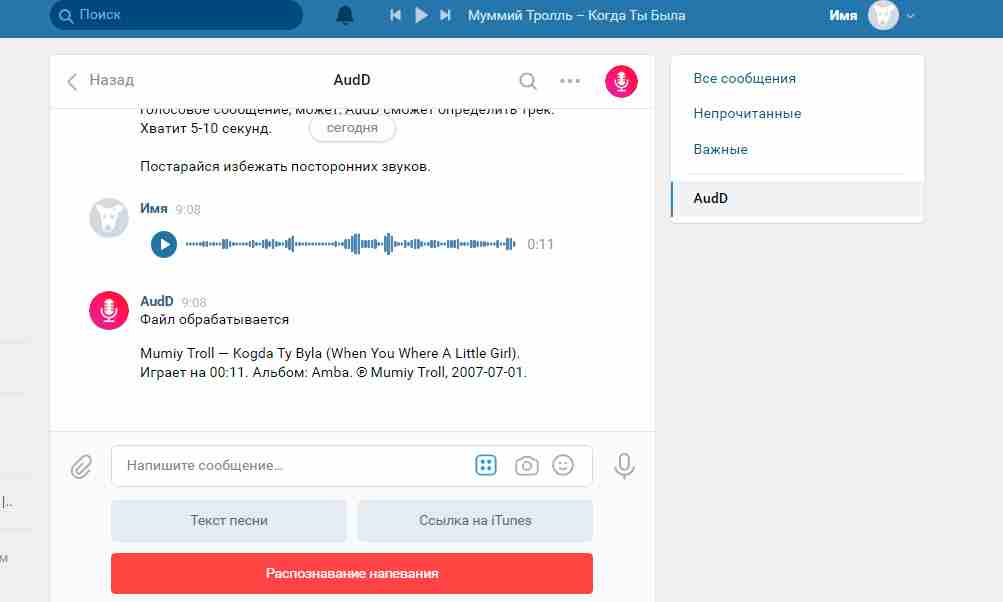The image size is (1003, 602).
Task: Search within the conversation
Action: (x=528, y=81)
